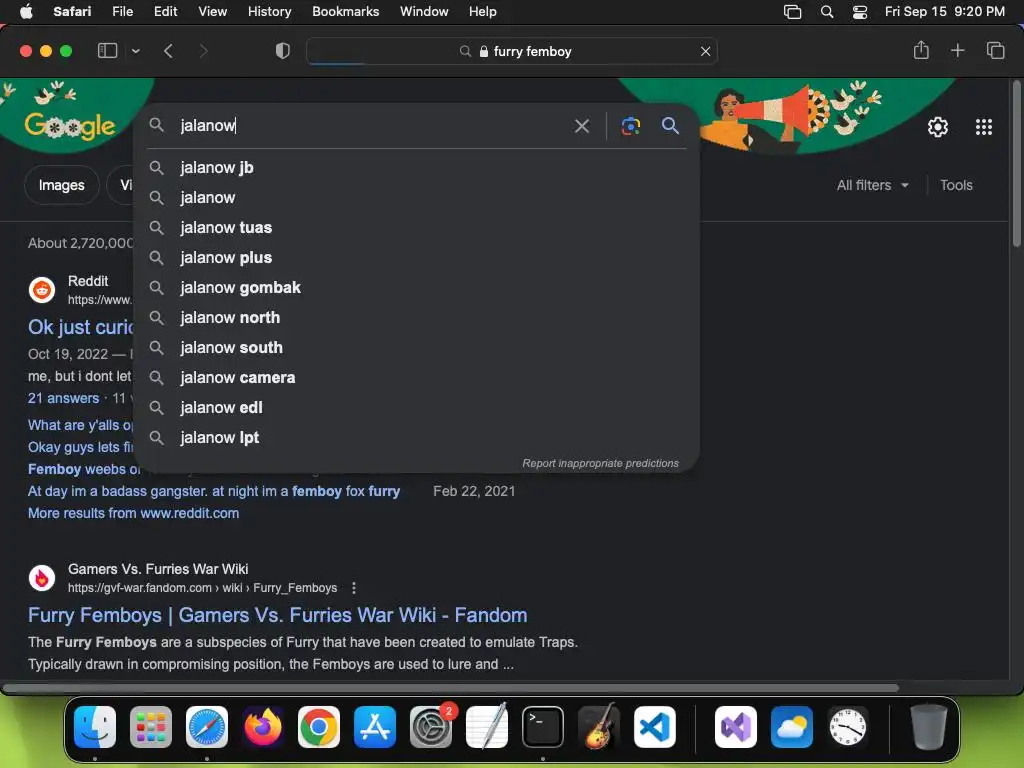Select the 'jalanow camera' suggestion

tap(417, 378)
